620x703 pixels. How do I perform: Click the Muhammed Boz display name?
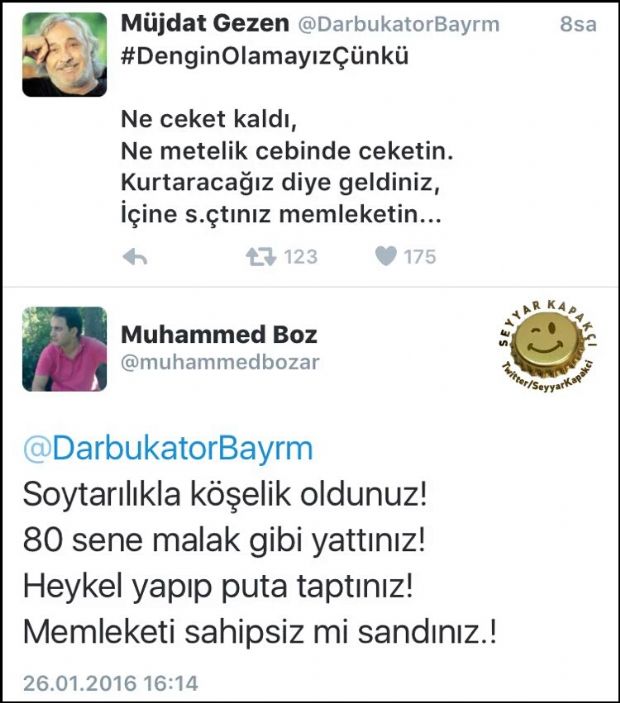(219, 334)
